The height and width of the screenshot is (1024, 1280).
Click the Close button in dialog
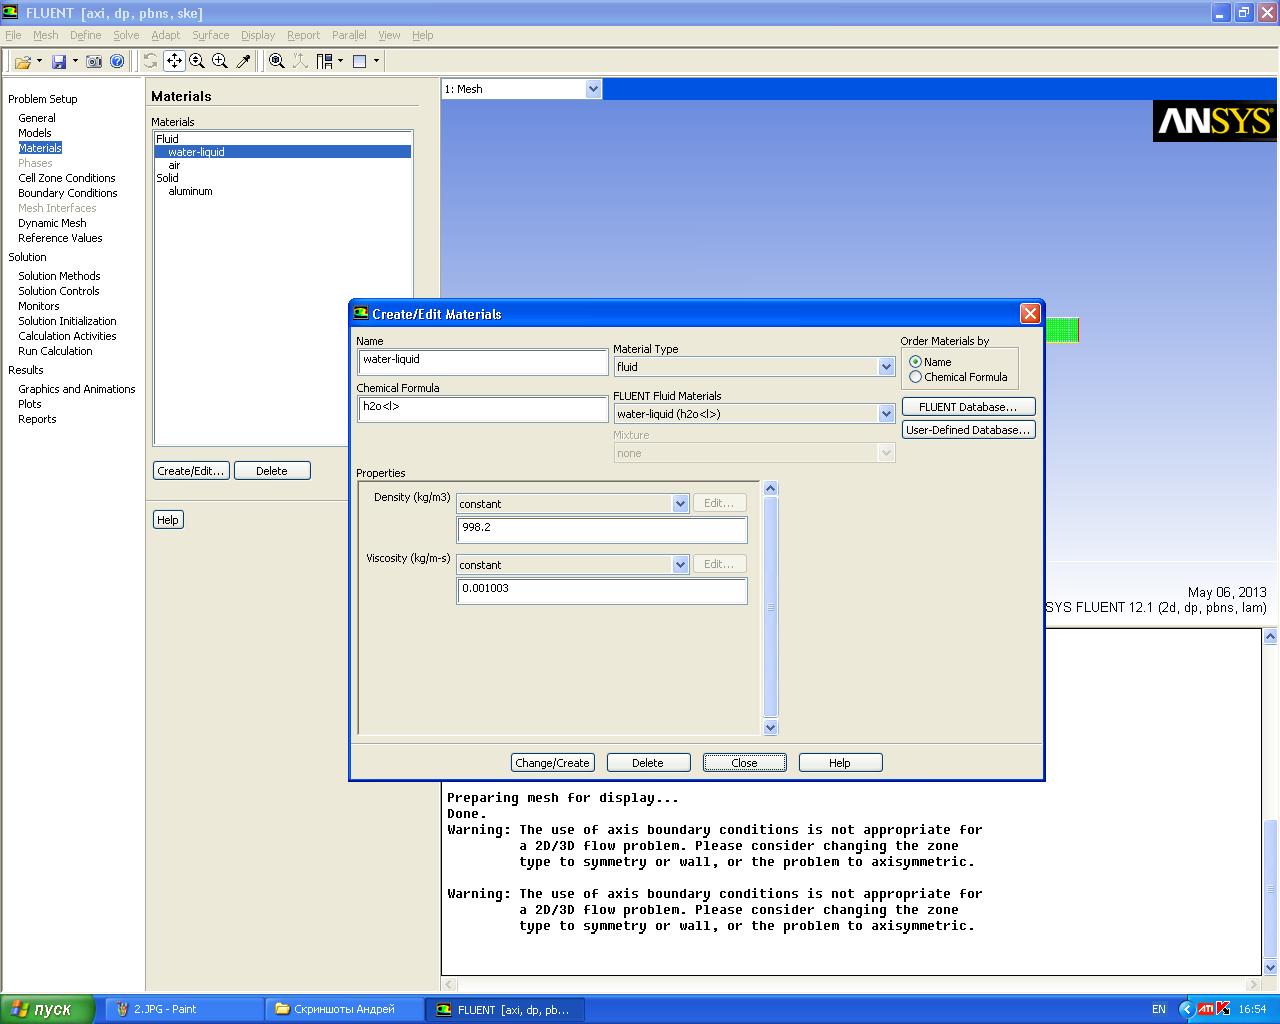[x=744, y=763]
